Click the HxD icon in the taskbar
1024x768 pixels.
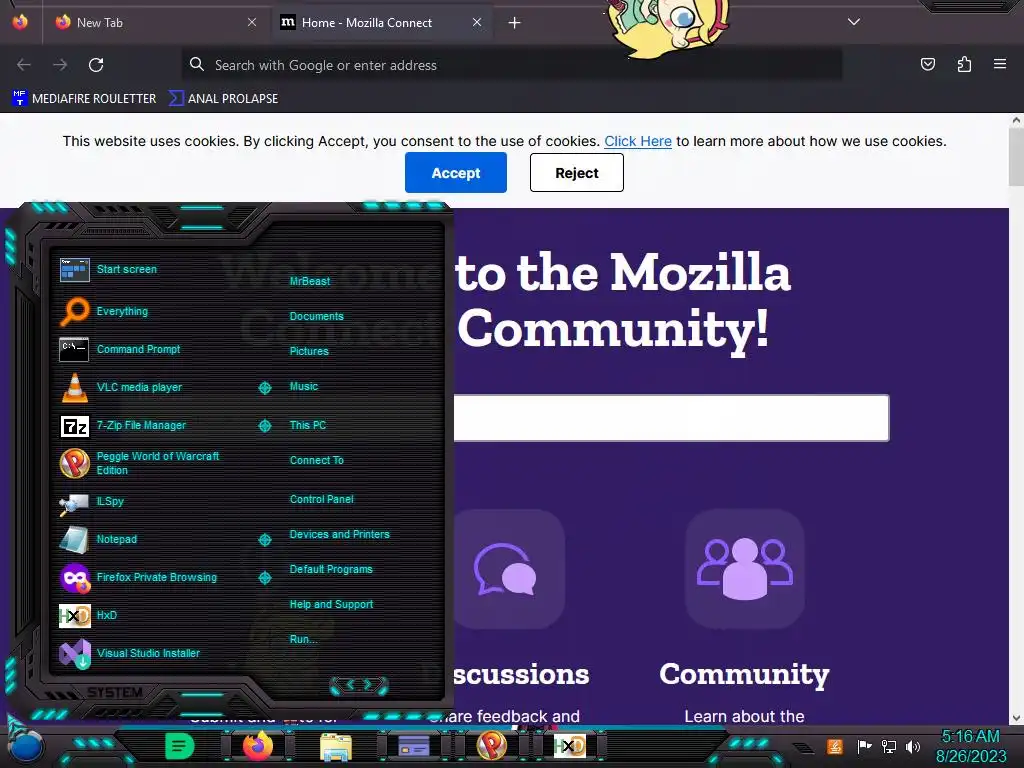click(570, 746)
